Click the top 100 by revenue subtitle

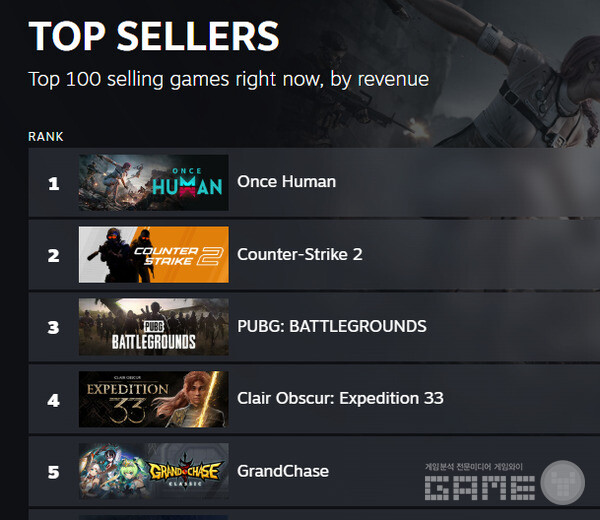pos(229,78)
